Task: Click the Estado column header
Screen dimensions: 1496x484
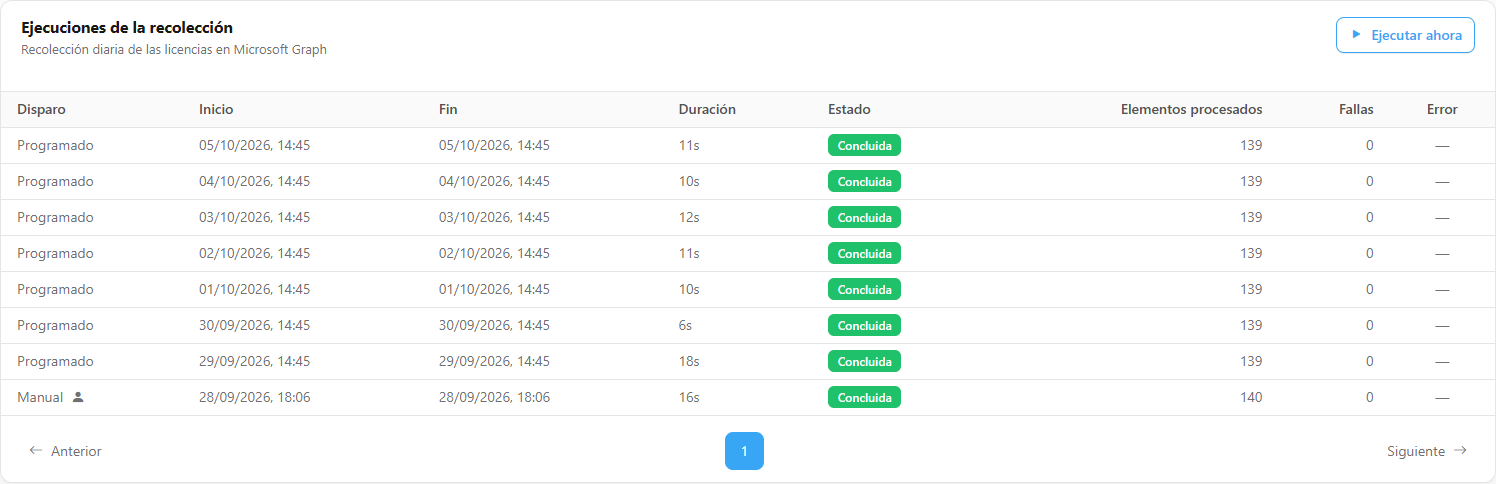Action: [x=849, y=109]
